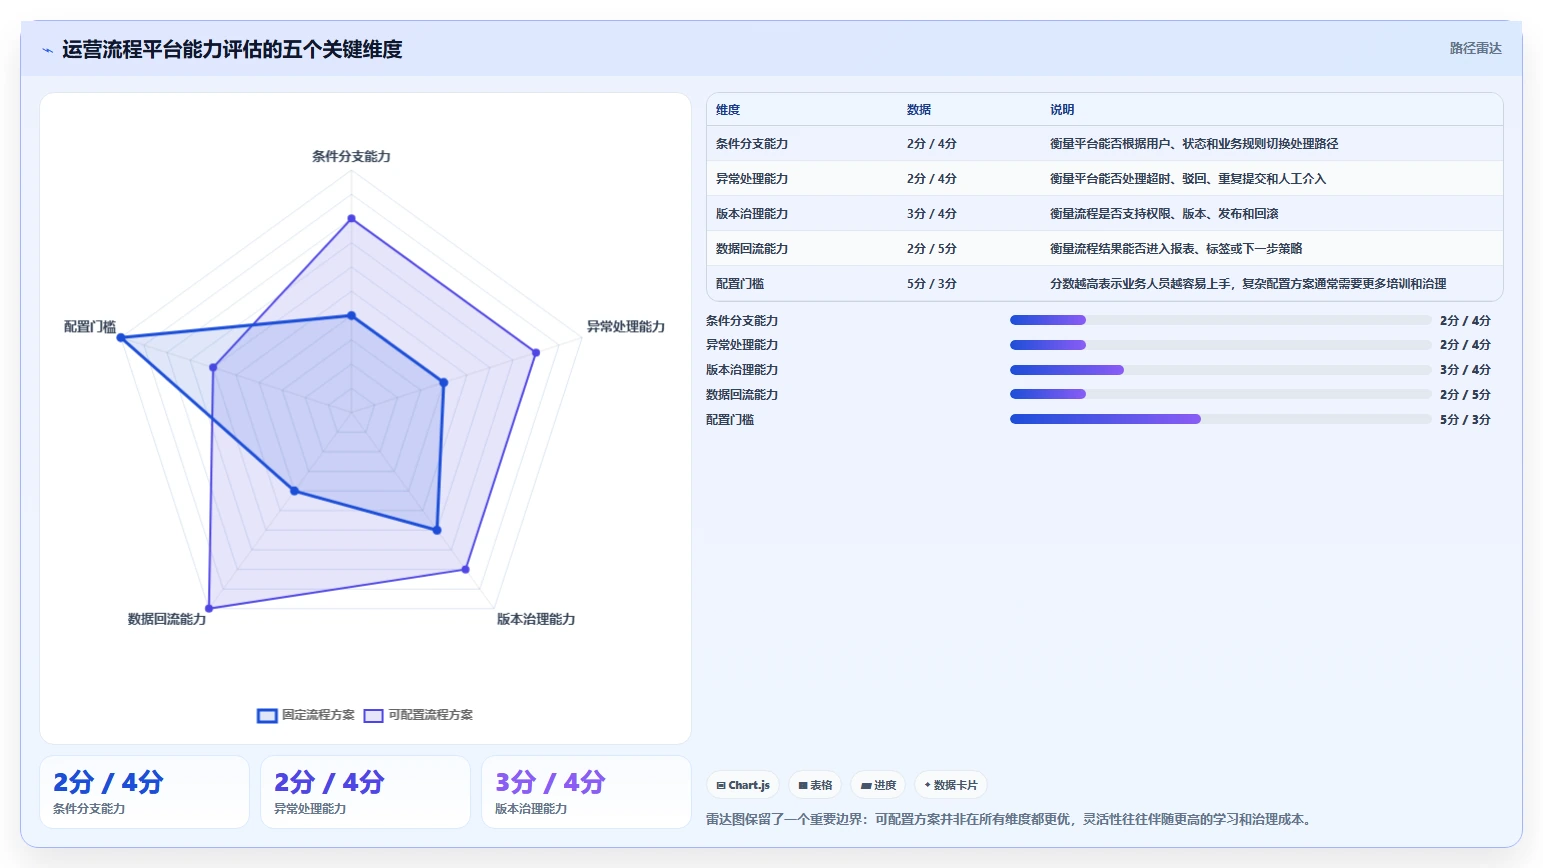Click the purple radar data point at 数据回流能力
Viewport: 1543px width, 868px height.
pos(209,608)
